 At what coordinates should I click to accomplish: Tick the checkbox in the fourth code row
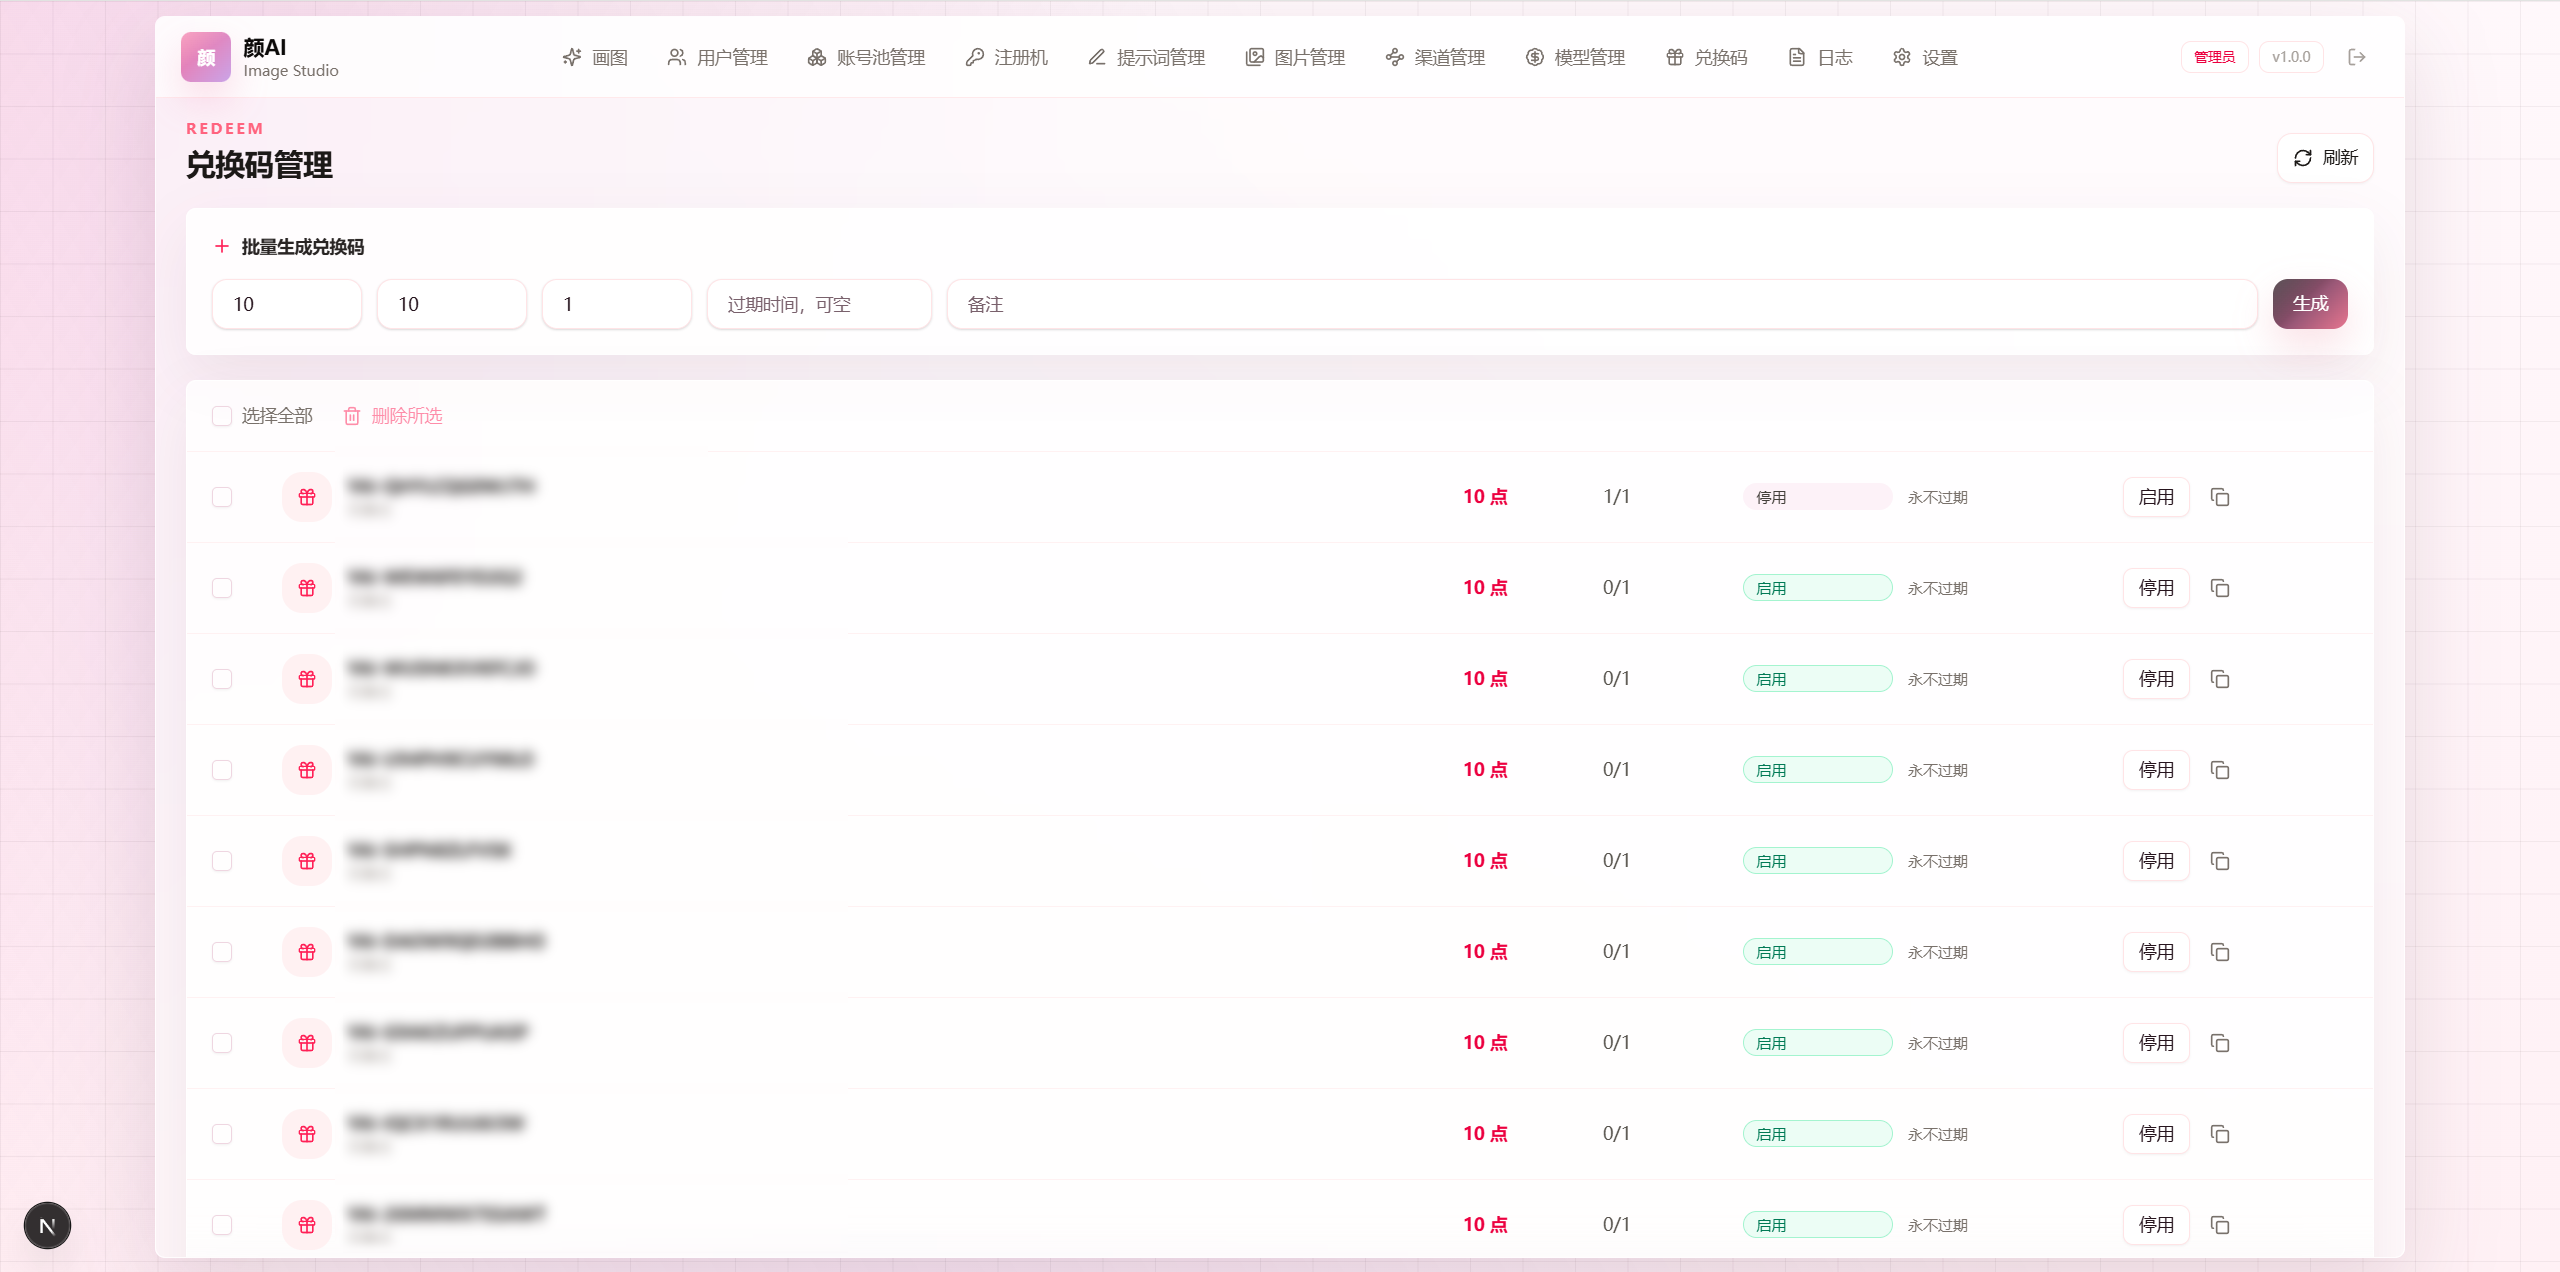click(x=222, y=770)
